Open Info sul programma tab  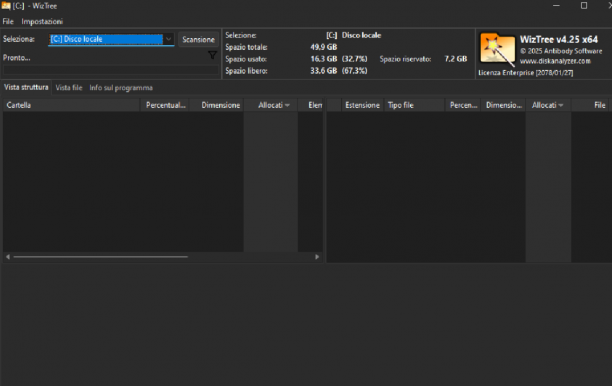(x=121, y=88)
